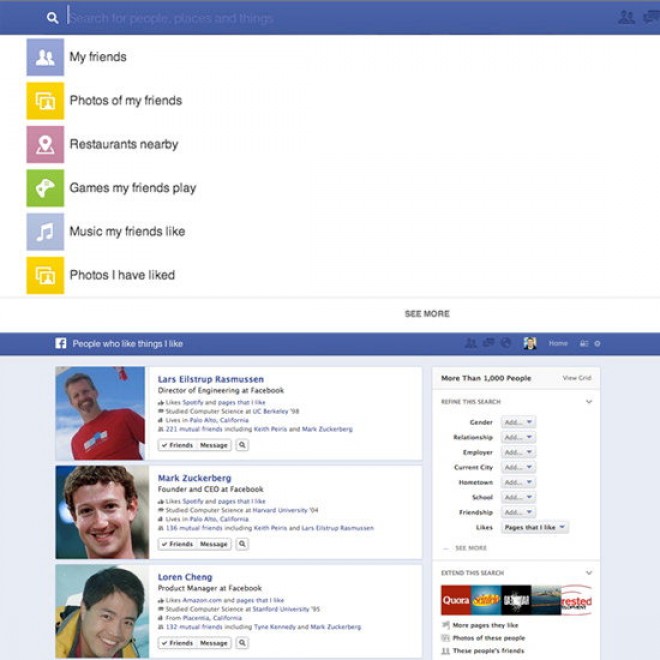Choose 'Photos I have liked' suggestion
This screenshot has height=660, width=660.
pyautogui.click(x=122, y=275)
